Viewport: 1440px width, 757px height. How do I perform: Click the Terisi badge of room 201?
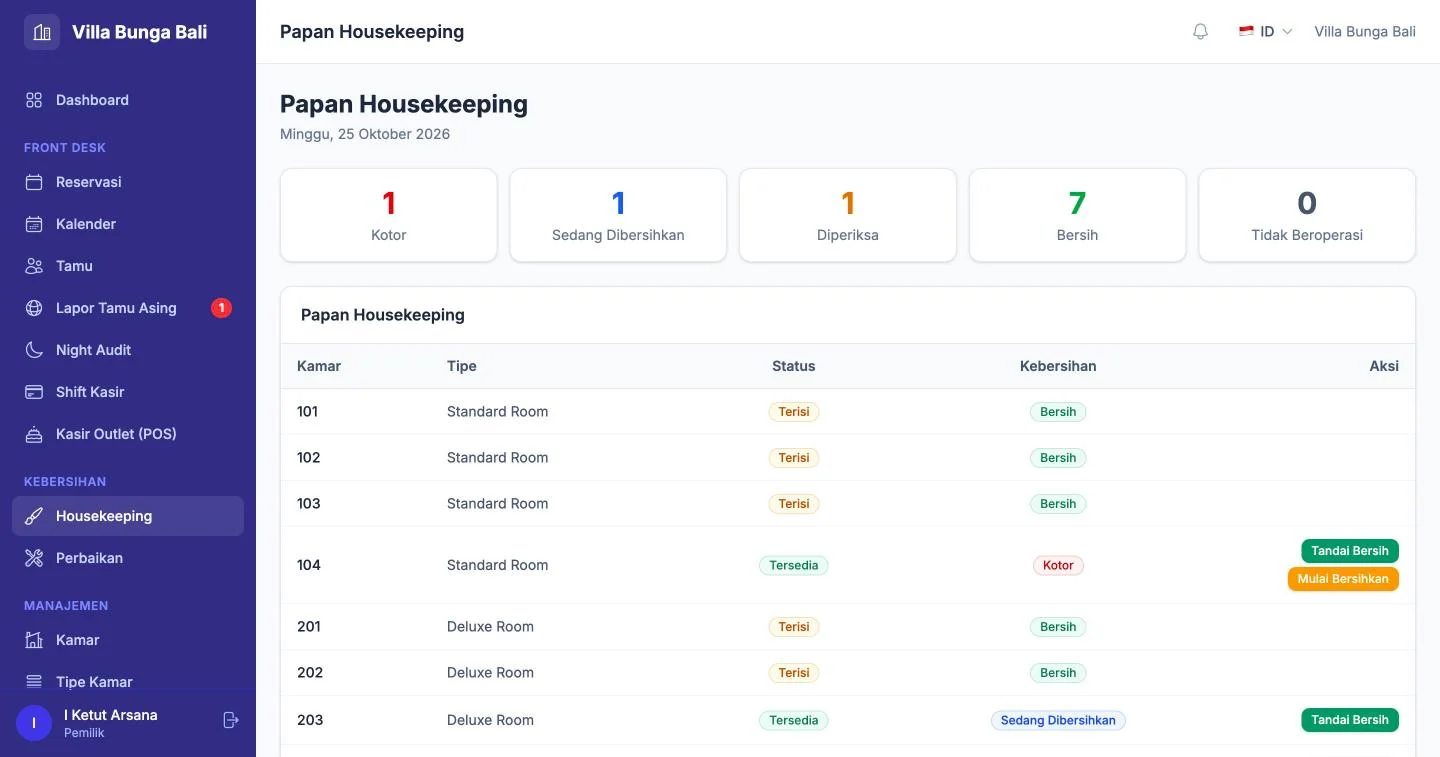(x=793, y=627)
